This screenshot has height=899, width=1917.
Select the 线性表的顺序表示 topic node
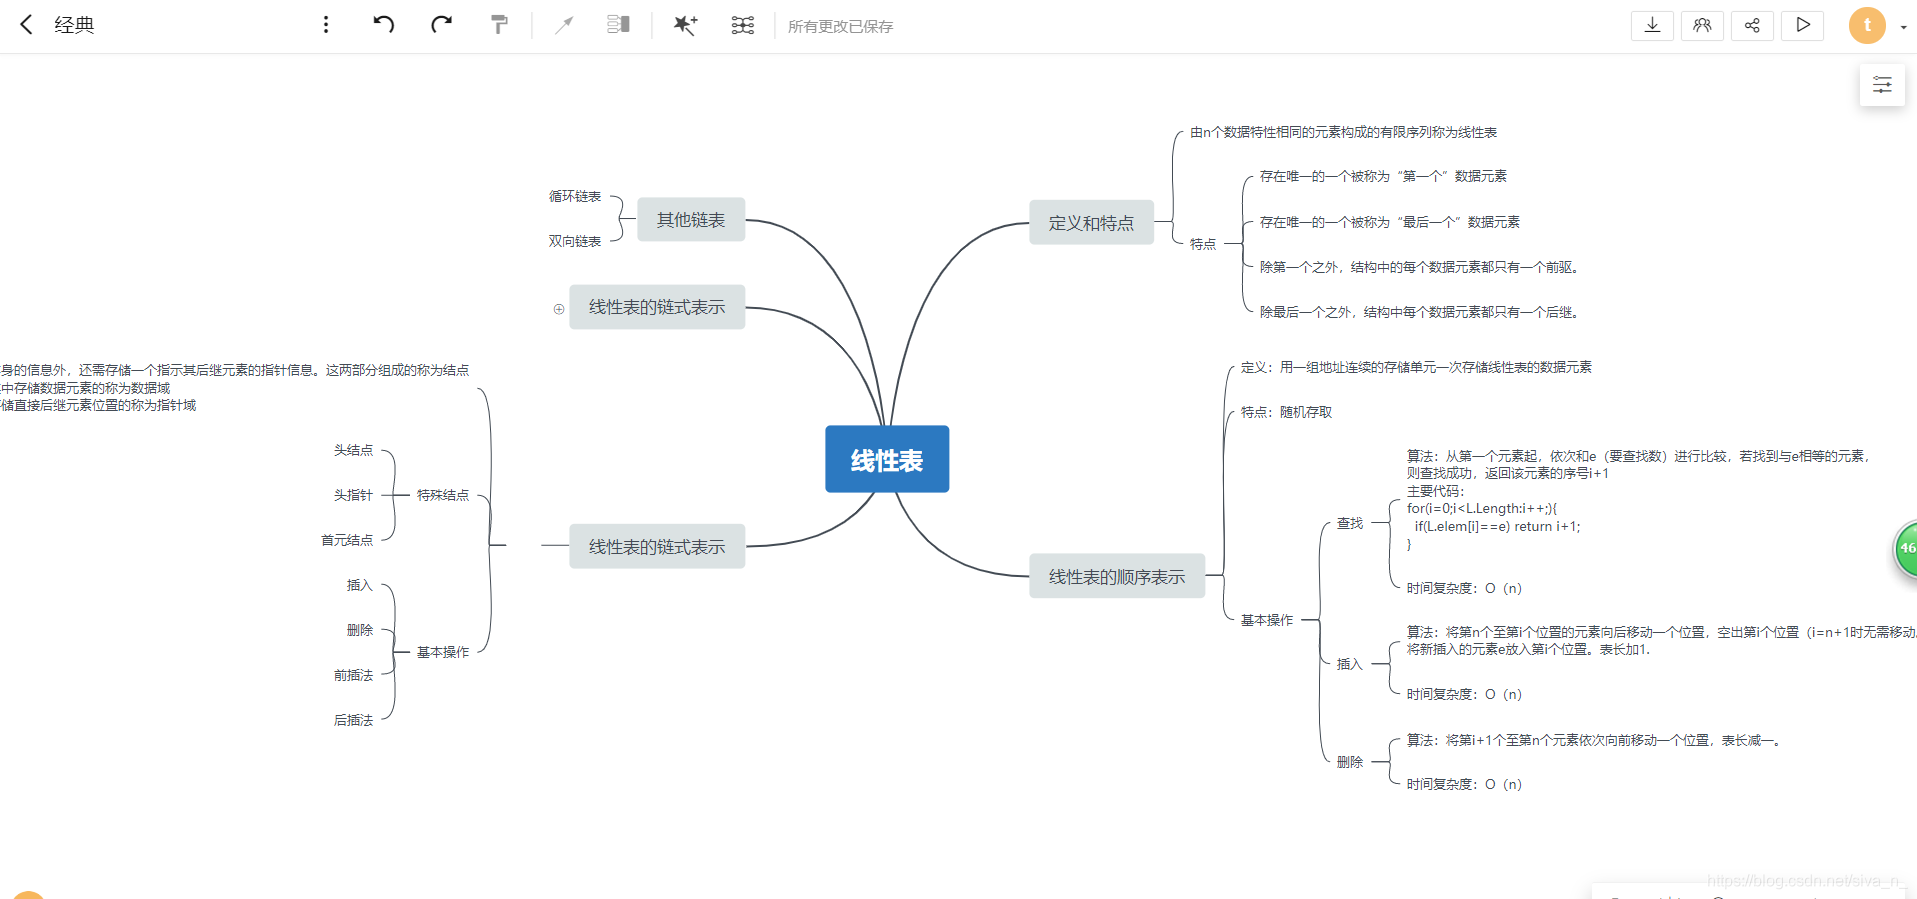[x=1116, y=576]
